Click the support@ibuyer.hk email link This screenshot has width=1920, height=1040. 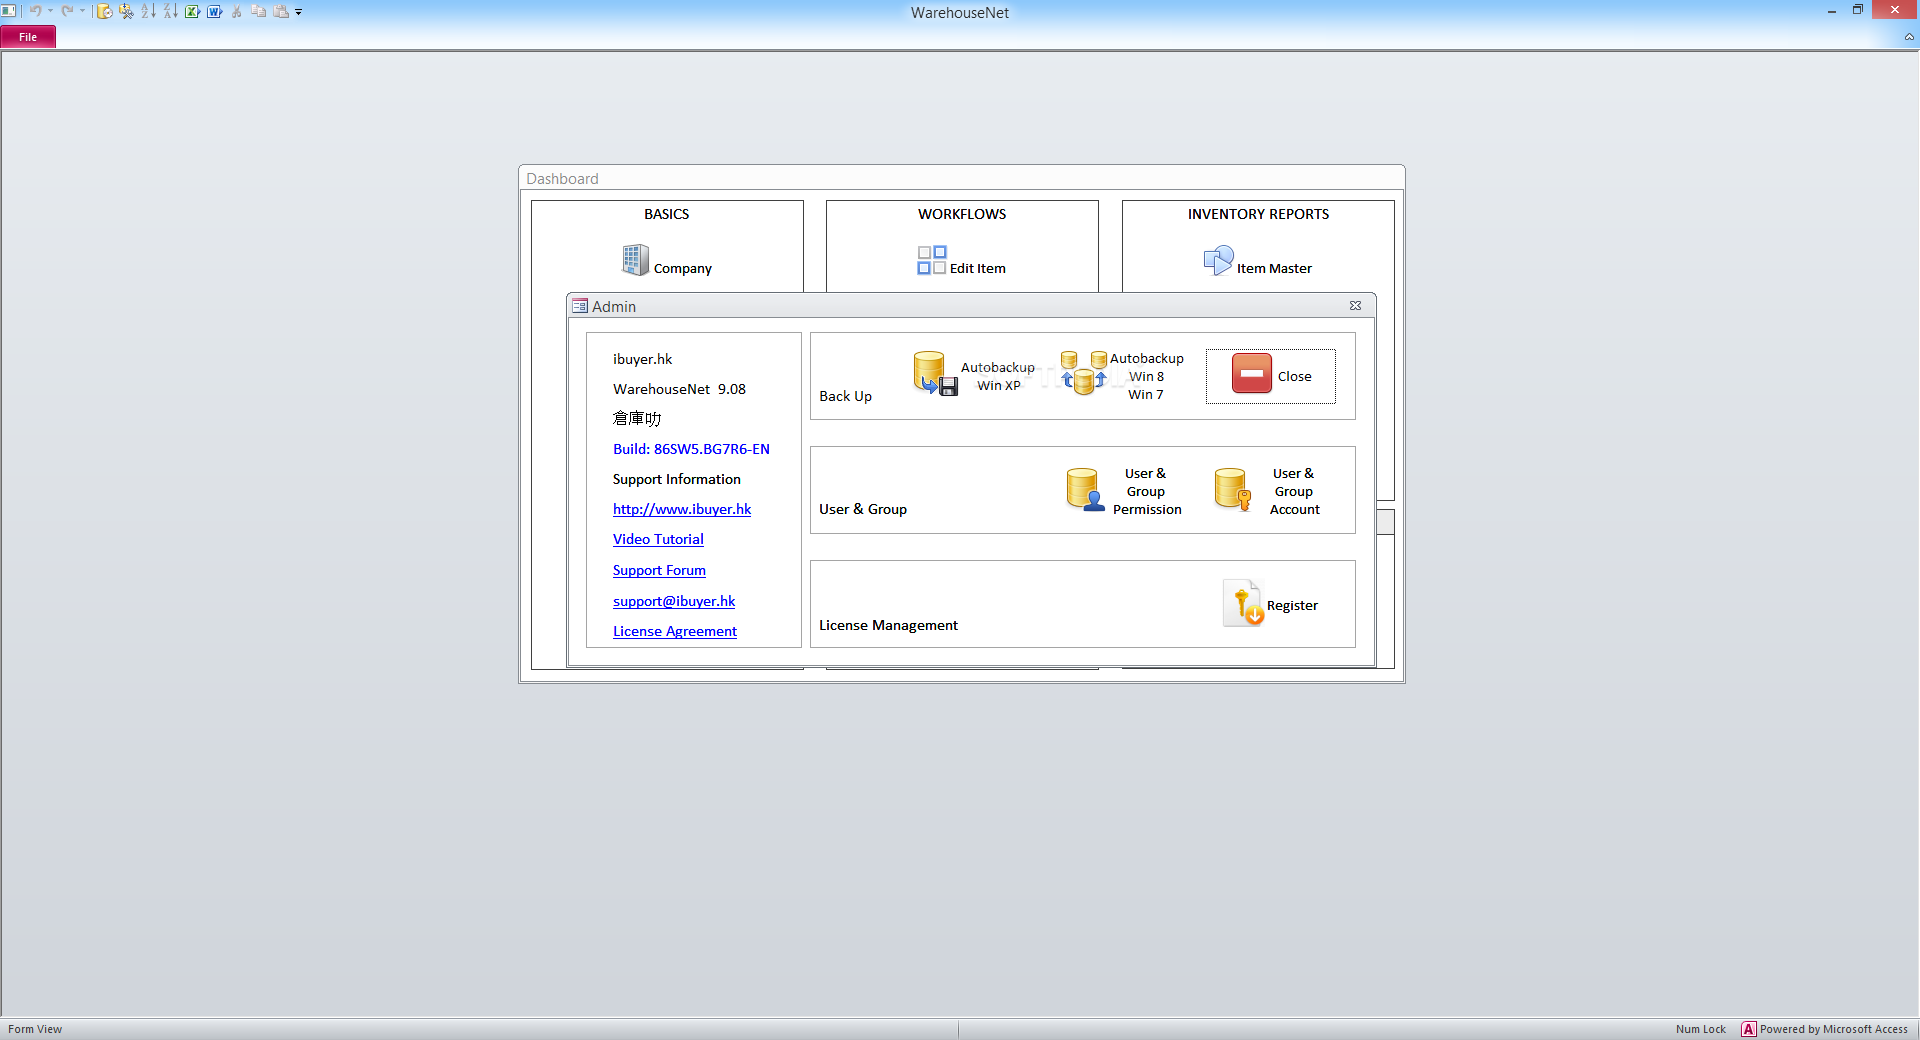674,601
